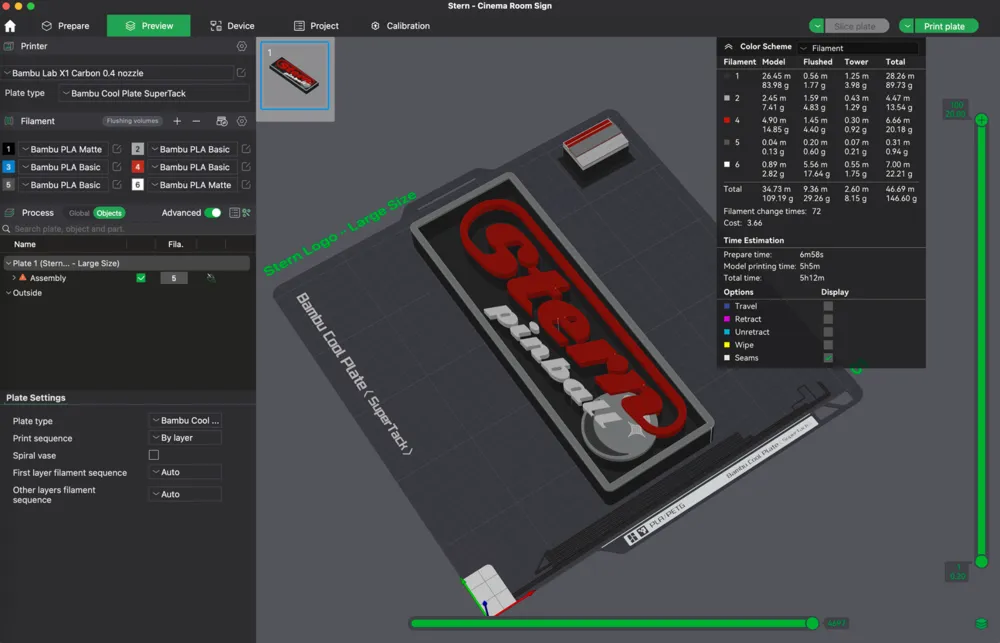This screenshot has height=643, width=1000.
Task: Expand the Assembly tree item
Action: (14, 278)
